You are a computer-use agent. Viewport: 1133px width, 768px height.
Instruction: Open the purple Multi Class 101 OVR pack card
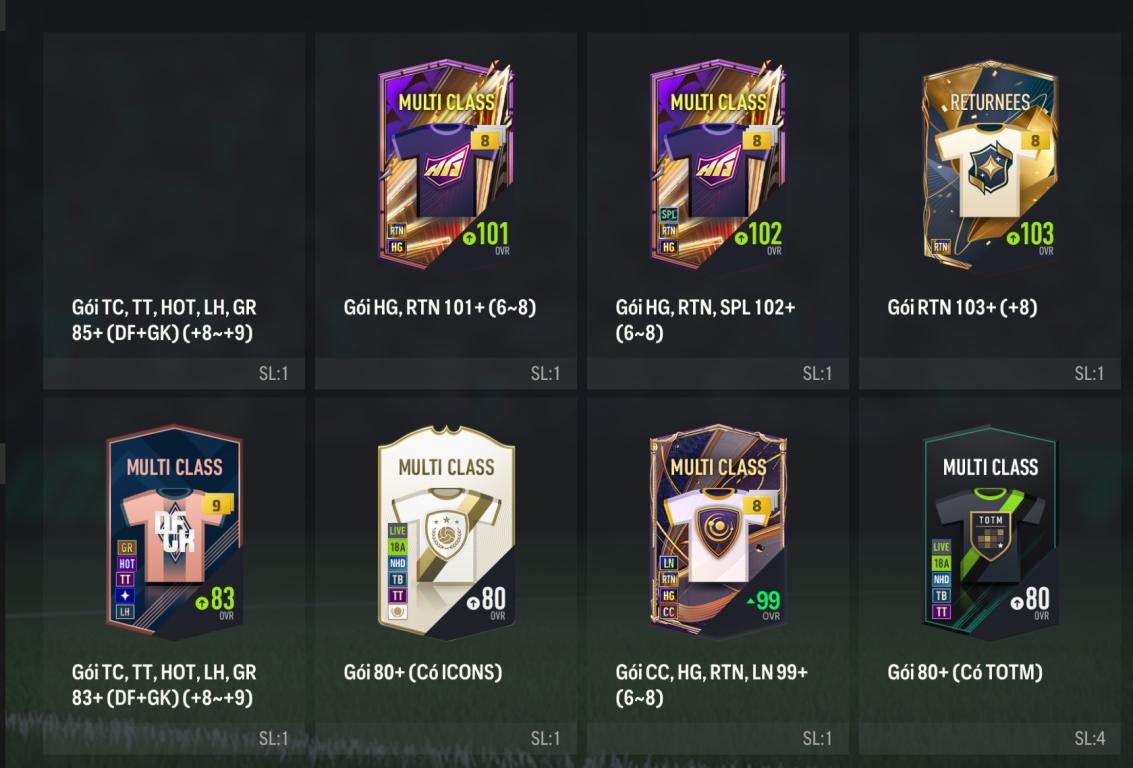click(446, 164)
